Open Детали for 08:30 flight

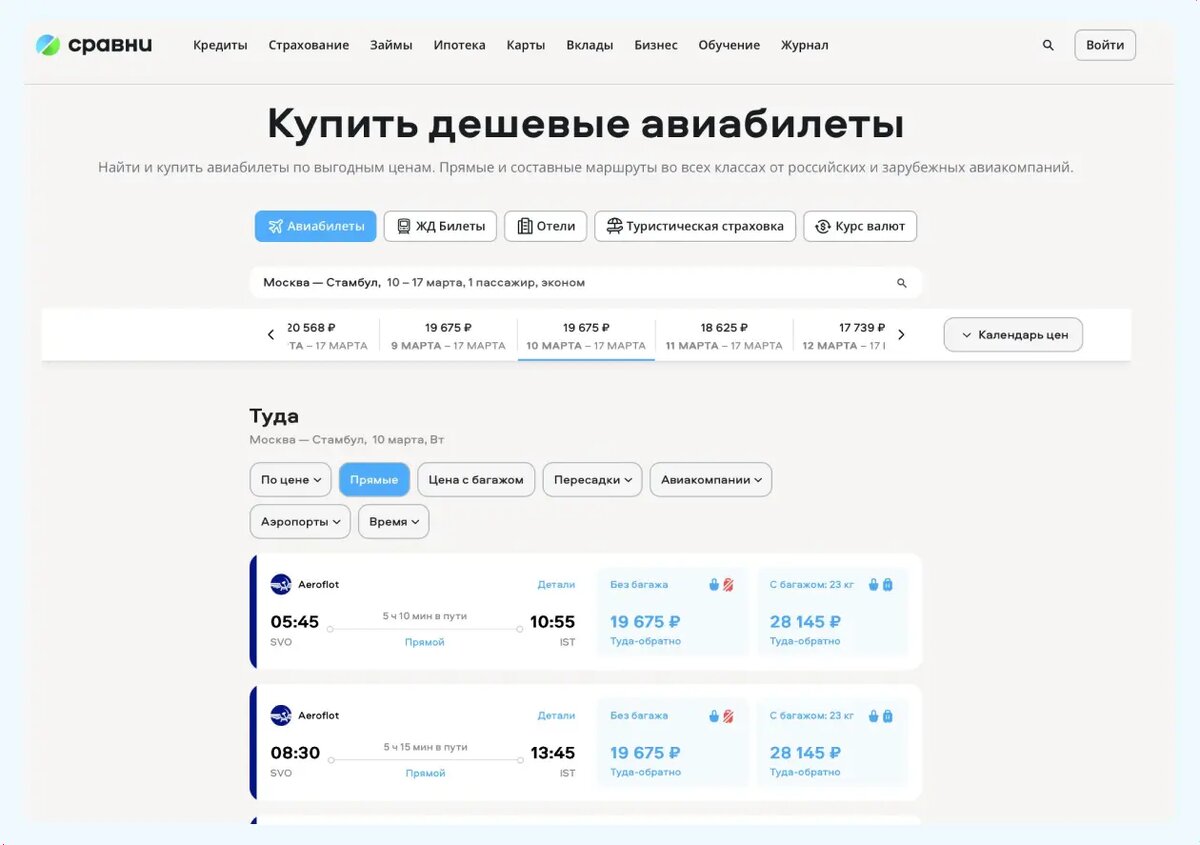[556, 715]
